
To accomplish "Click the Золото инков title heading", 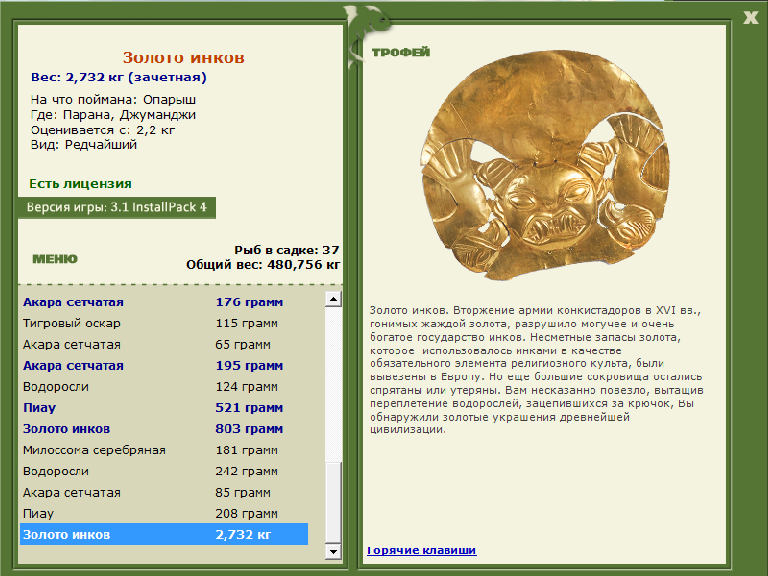I will (183, 57).
